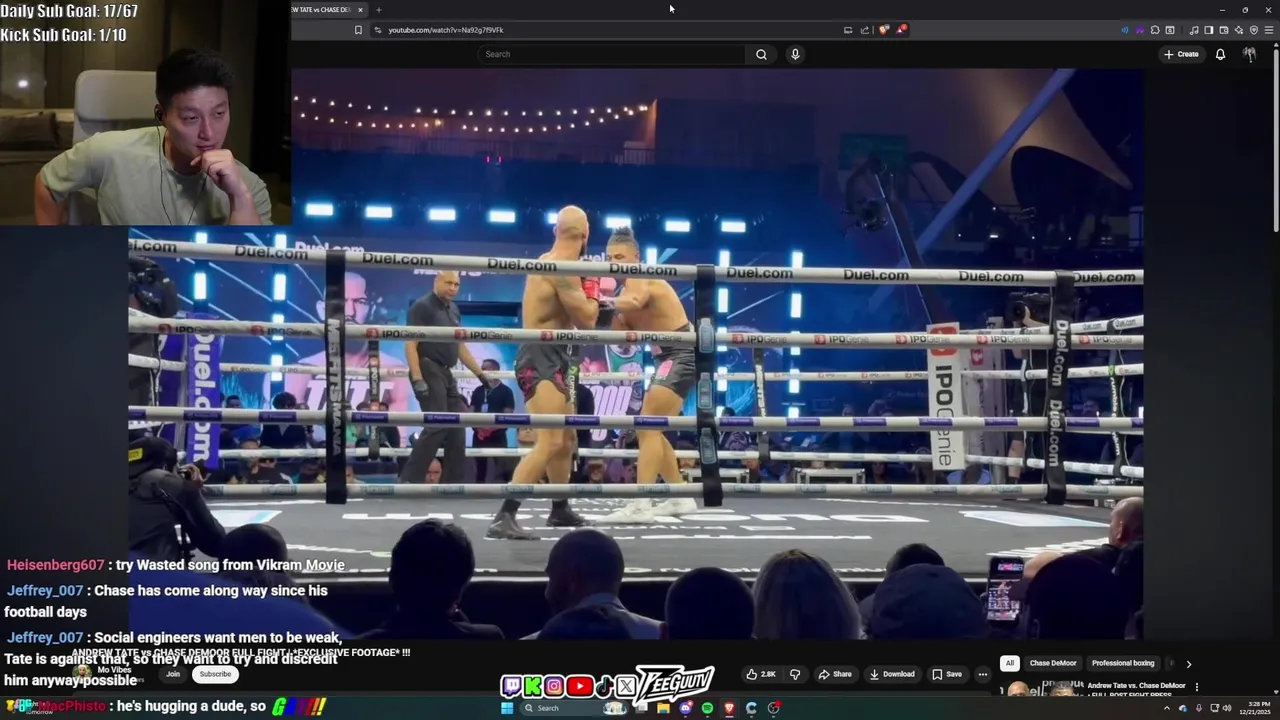Click the fight video player to pause
The height and width of the screenshot is (720, 1280).
pyautogui.click(x=636, y=353)
